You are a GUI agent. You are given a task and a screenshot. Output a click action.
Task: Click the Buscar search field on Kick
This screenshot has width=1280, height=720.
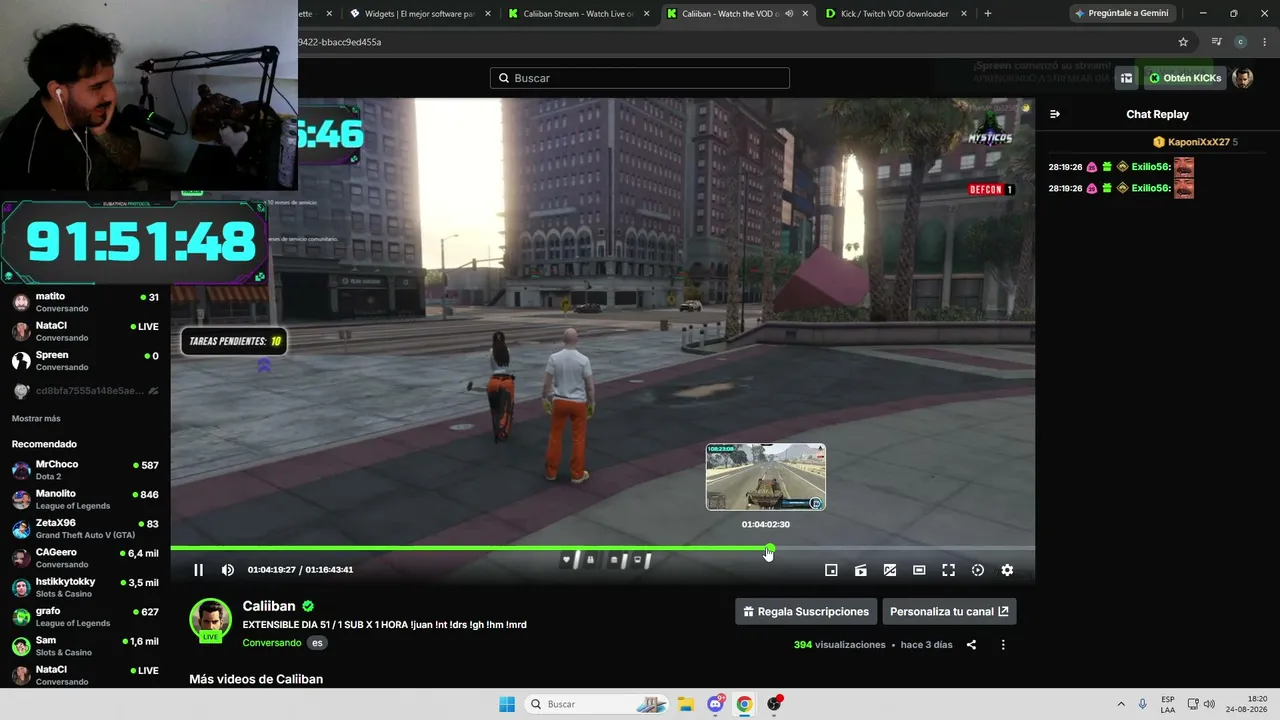(640, 78)
